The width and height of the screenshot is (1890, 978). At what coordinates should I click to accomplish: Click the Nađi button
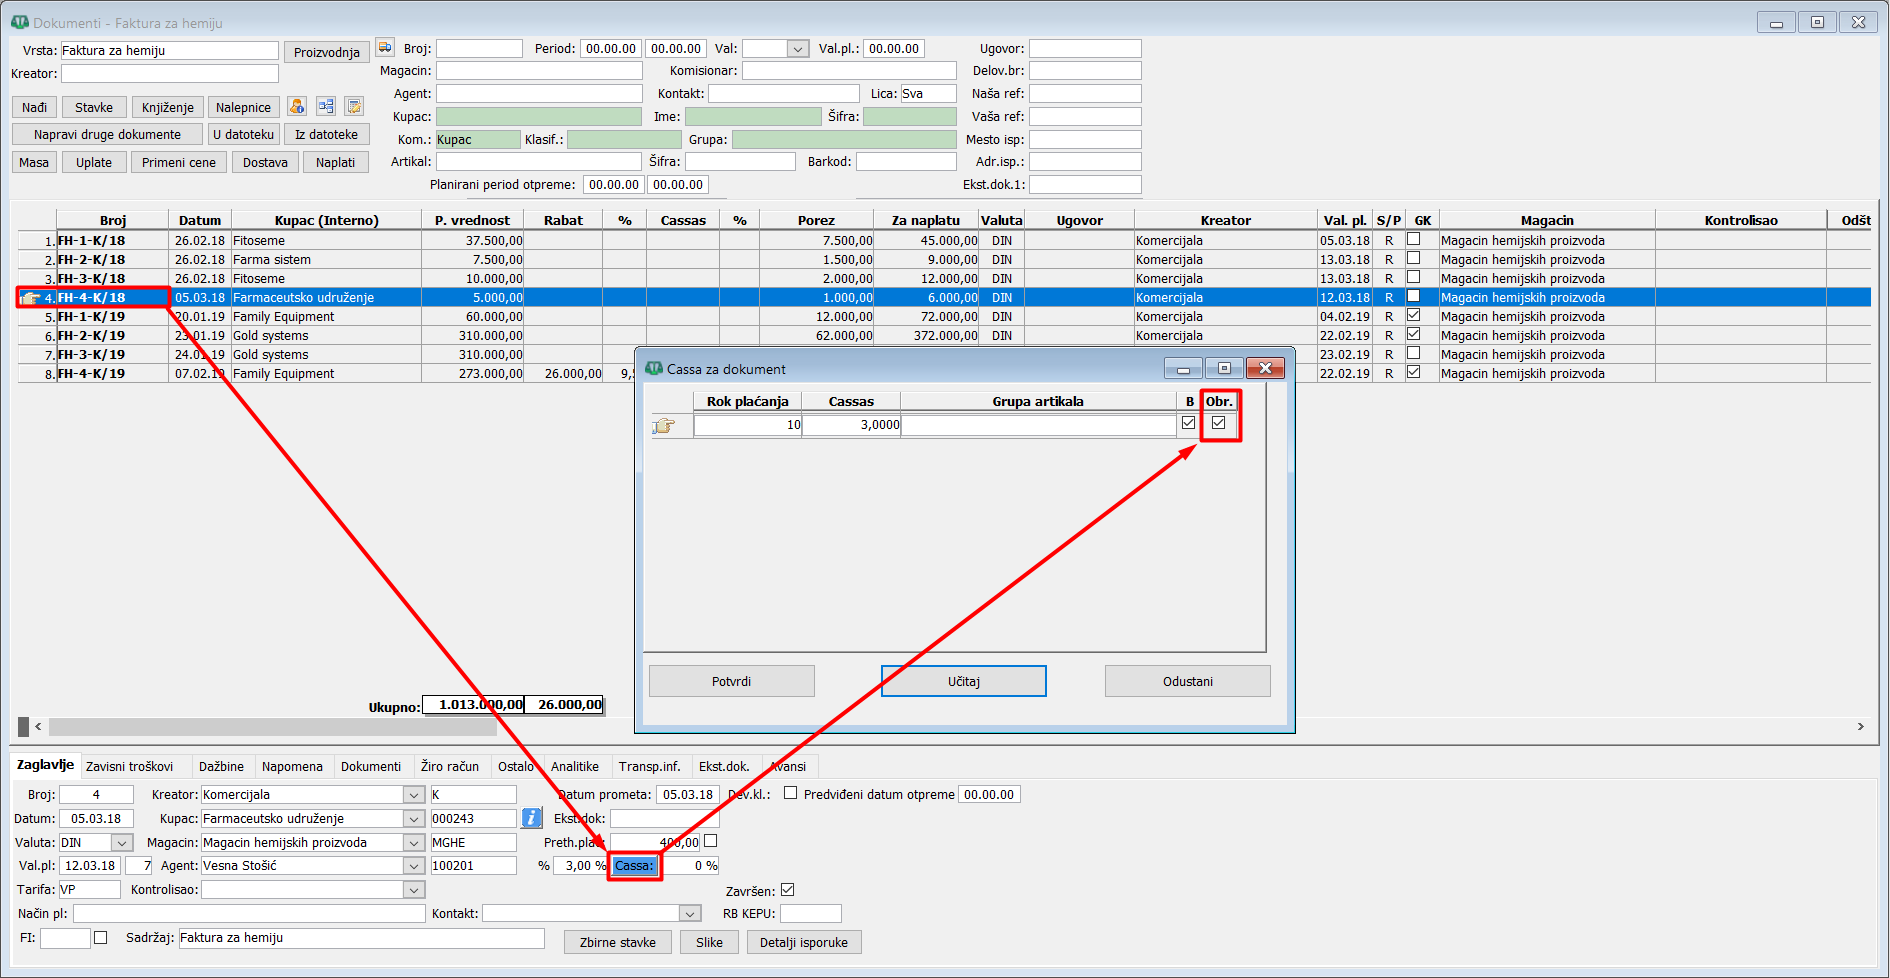click(x=35, y=107)
